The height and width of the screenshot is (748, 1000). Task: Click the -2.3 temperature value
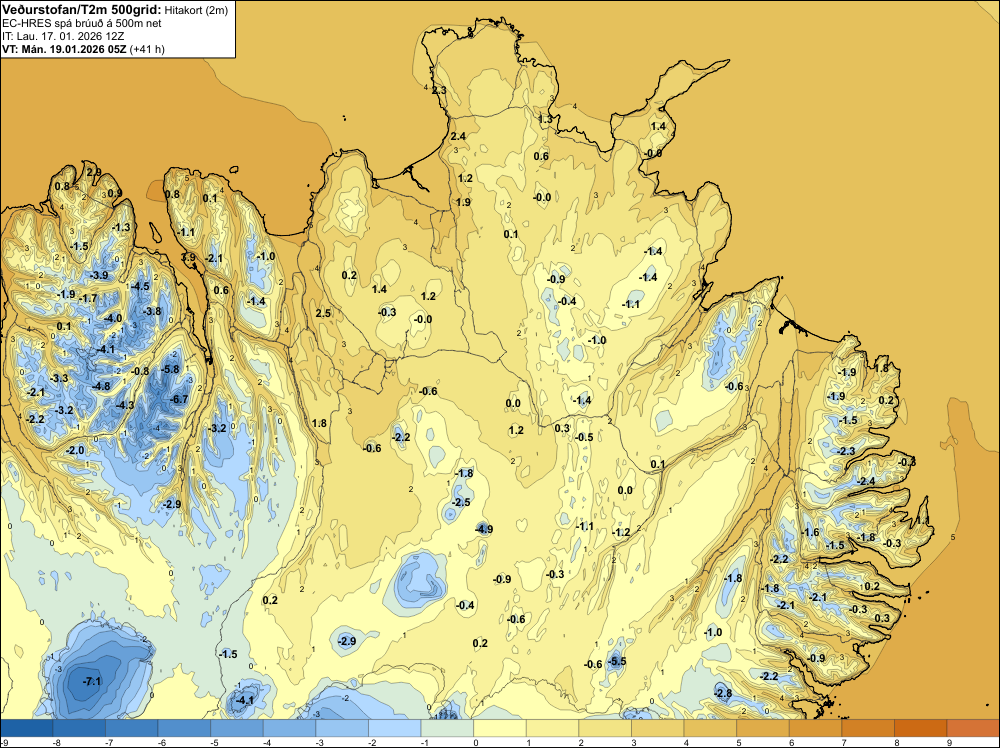pyautogui.click(x=845, y=451)
